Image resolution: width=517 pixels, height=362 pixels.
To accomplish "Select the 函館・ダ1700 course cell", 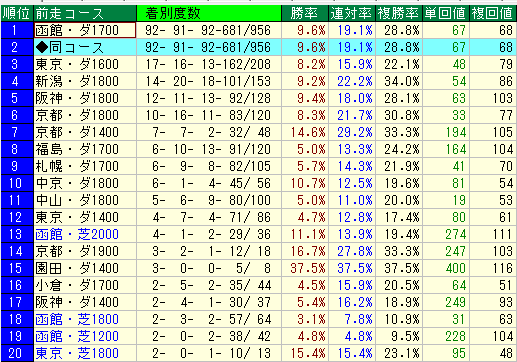I will (85, 30).
